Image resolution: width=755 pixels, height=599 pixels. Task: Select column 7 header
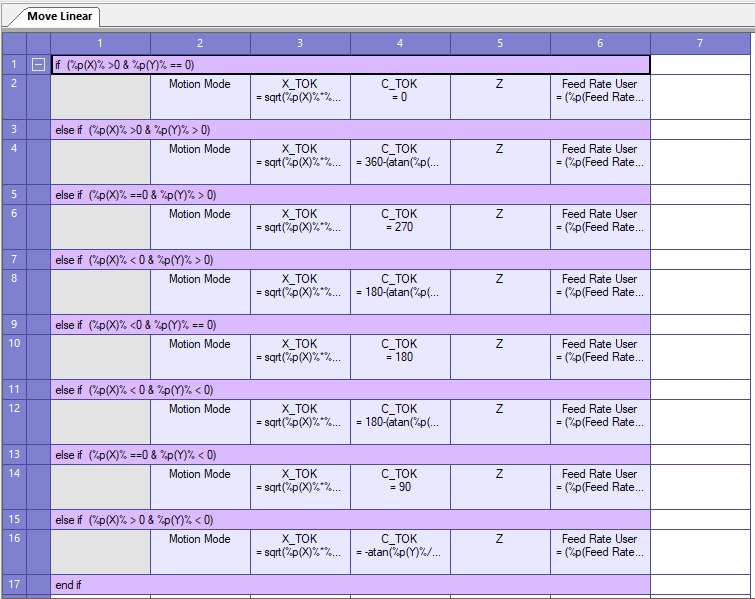click(700, 43)
